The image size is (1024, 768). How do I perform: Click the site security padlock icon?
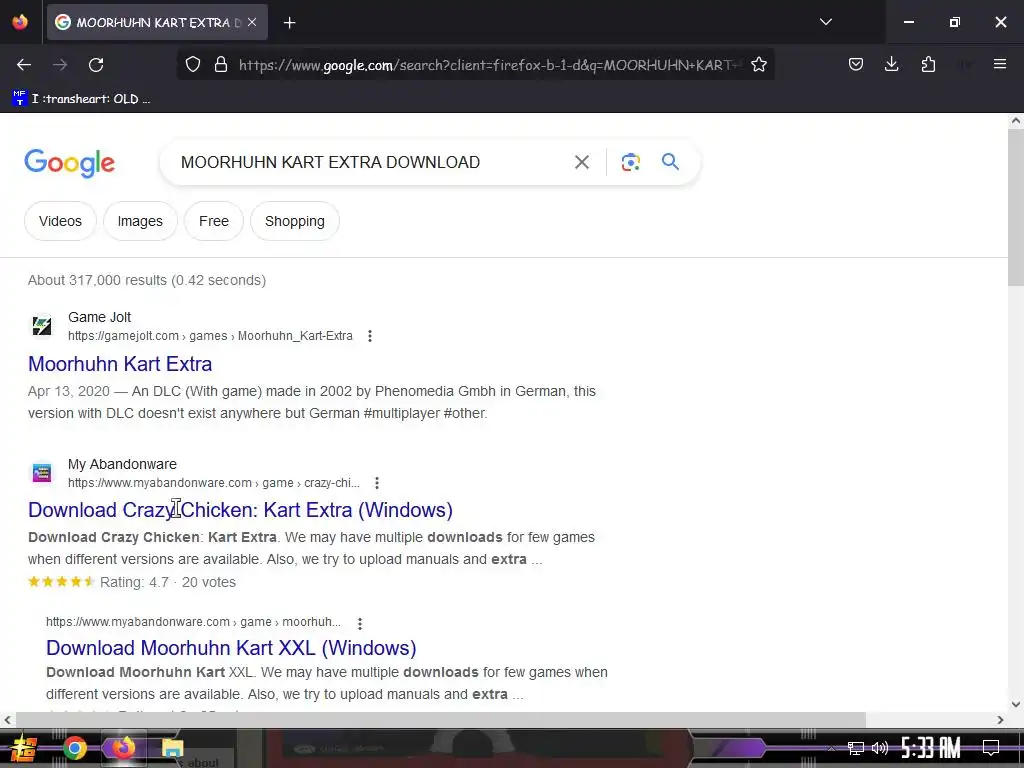click(221, 64)
